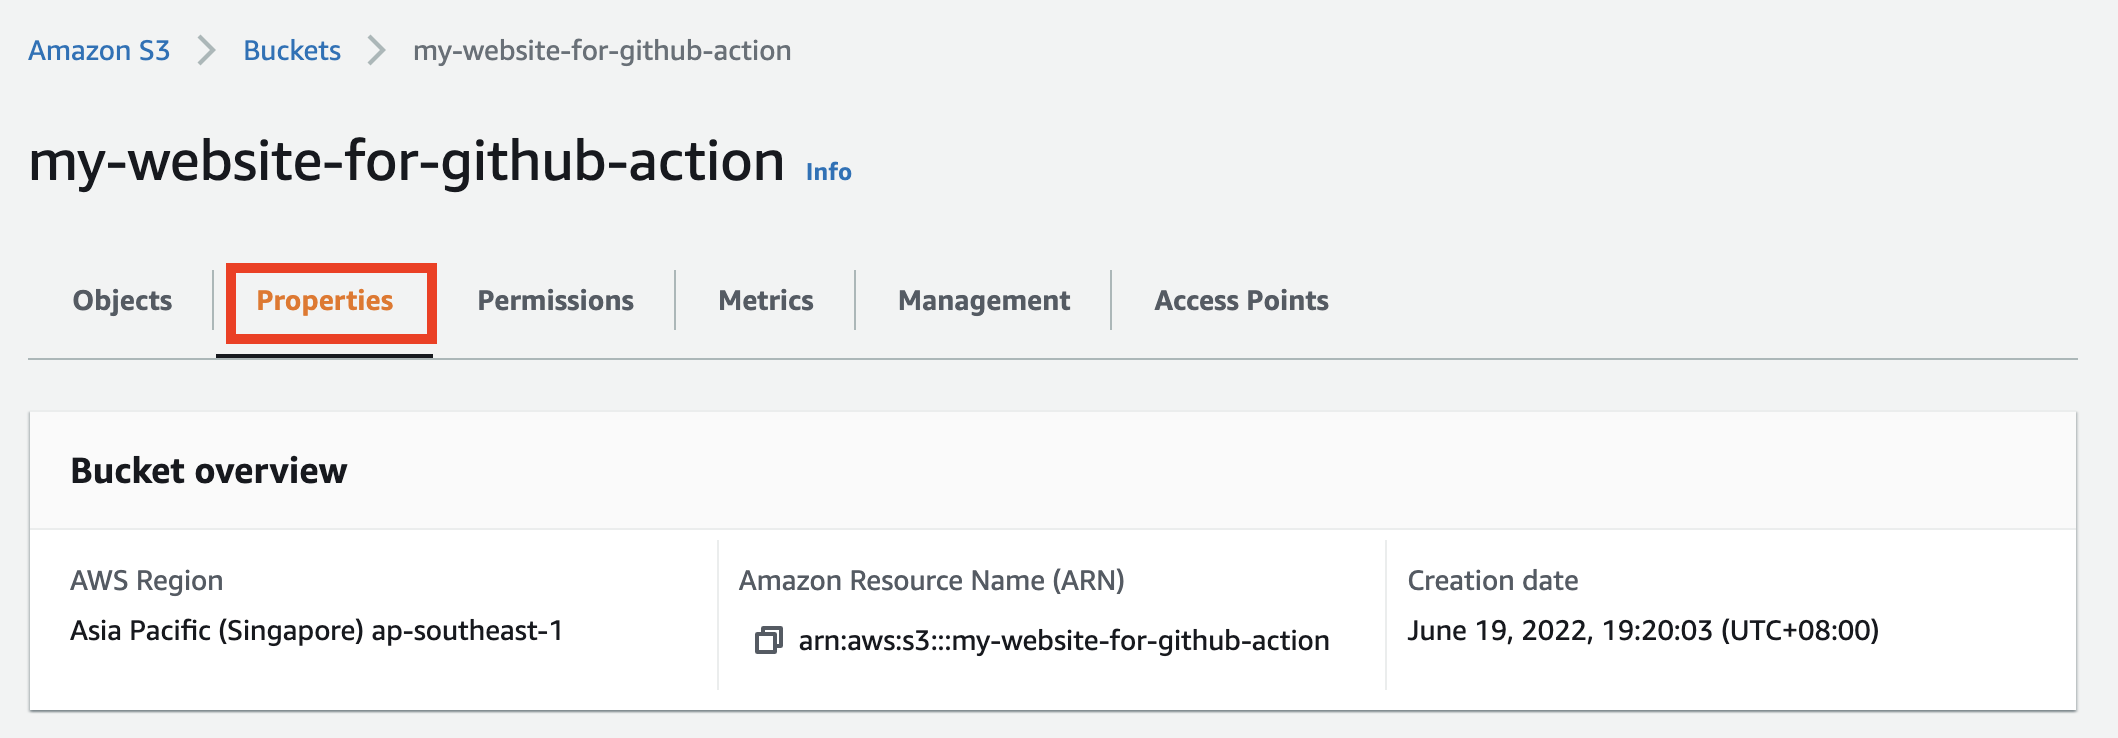The width and height of the screenshot is (2118, 738).
Task: Open the Management tab
Action: pyautogui.click(x=984, y=300)
